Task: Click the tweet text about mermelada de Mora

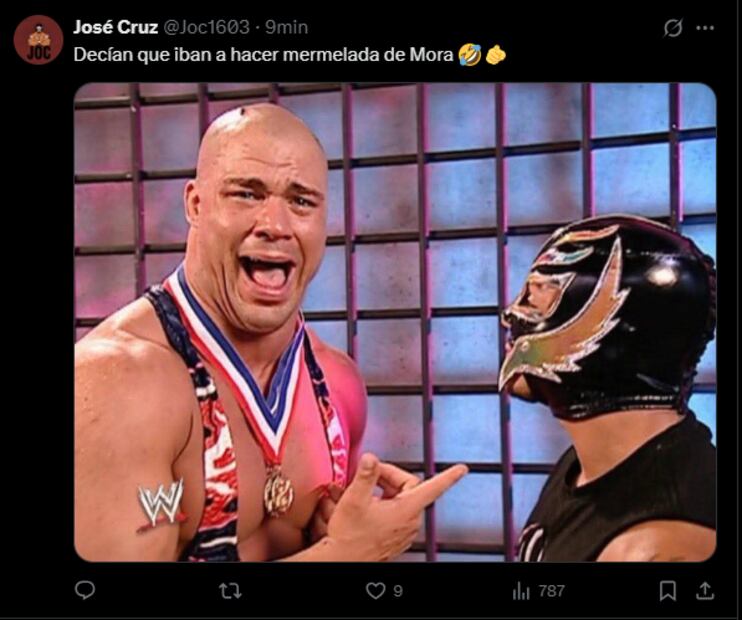Action: coord(264,55)
